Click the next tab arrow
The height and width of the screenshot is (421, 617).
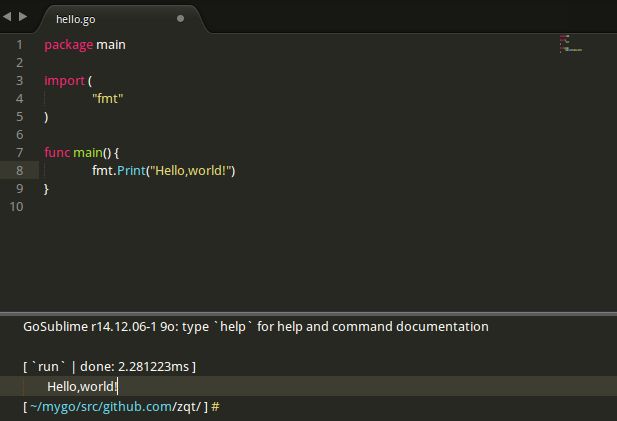(23, 17)
